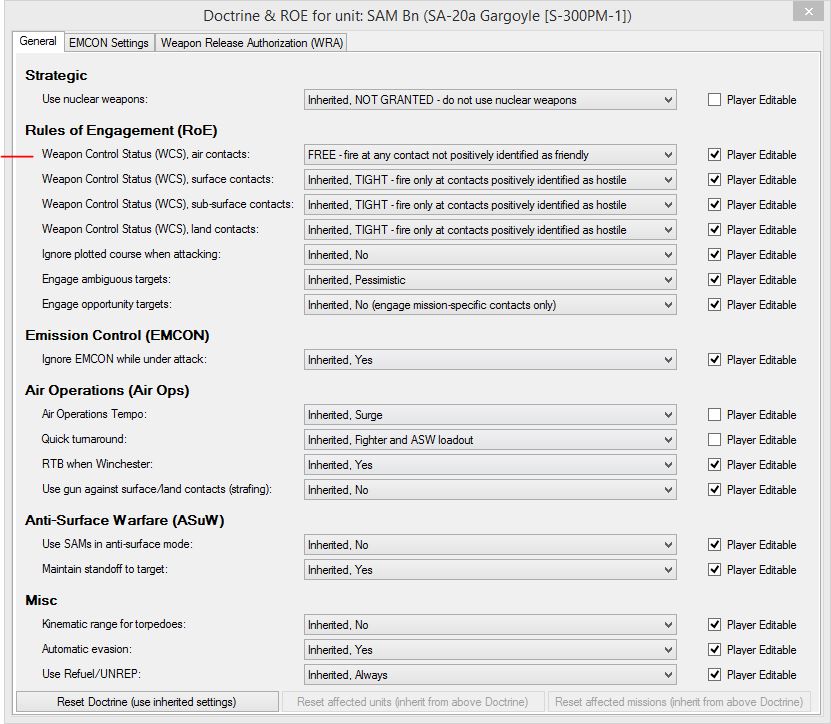Expand Engage ambiguous targets dropdown
831x724 pixels.
[x=490, y=280]
